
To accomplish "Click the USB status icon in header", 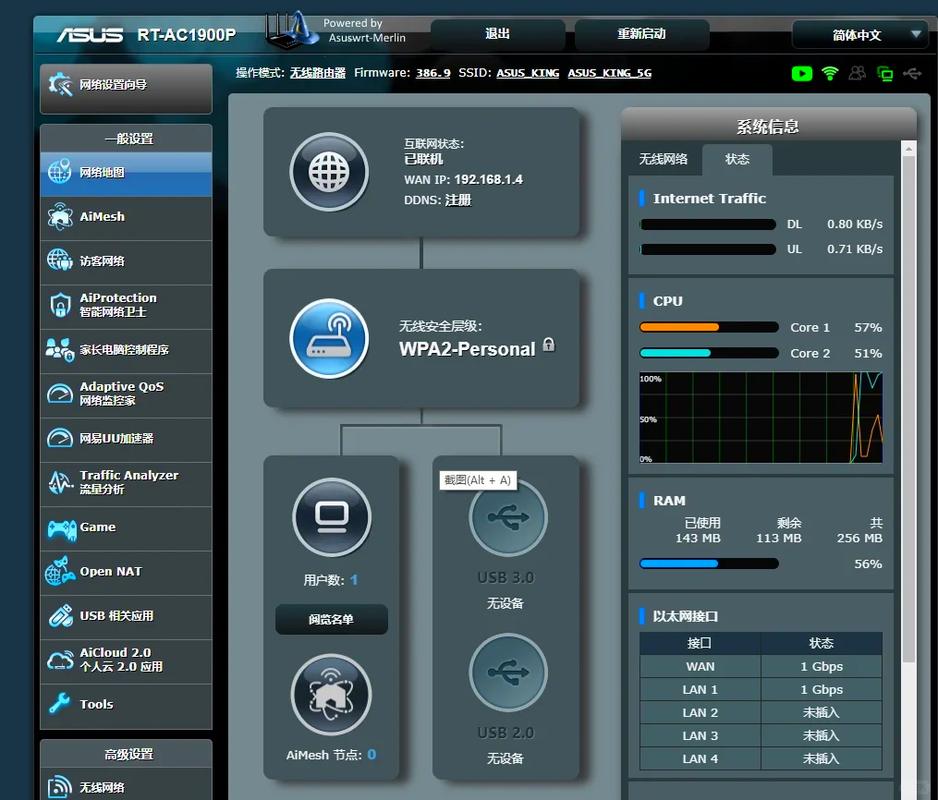I will point(912,74).
